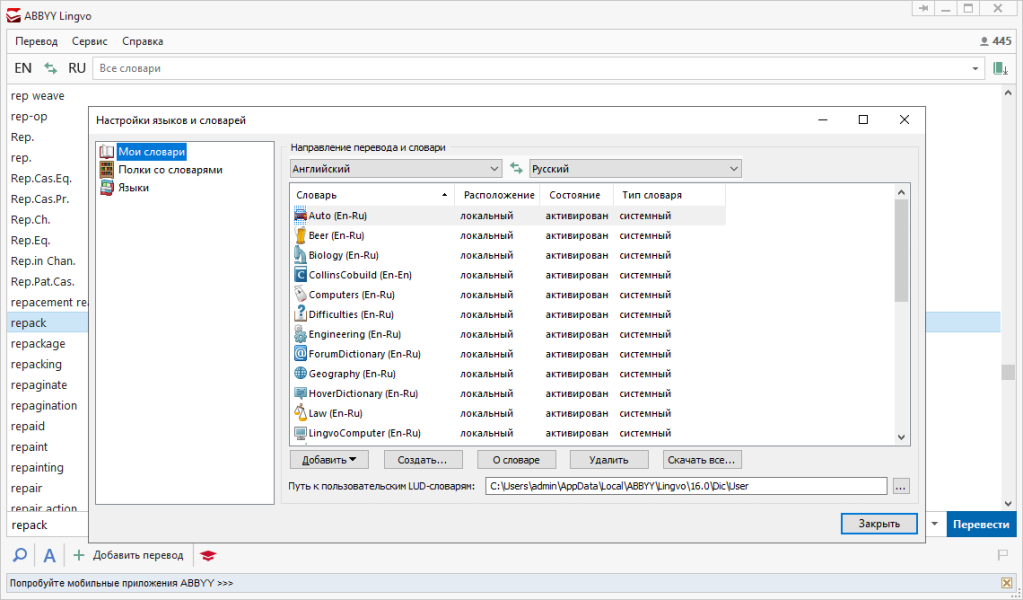
Task: Click the Auto (En-Ru) car icon
Action: tap(300, 215)
